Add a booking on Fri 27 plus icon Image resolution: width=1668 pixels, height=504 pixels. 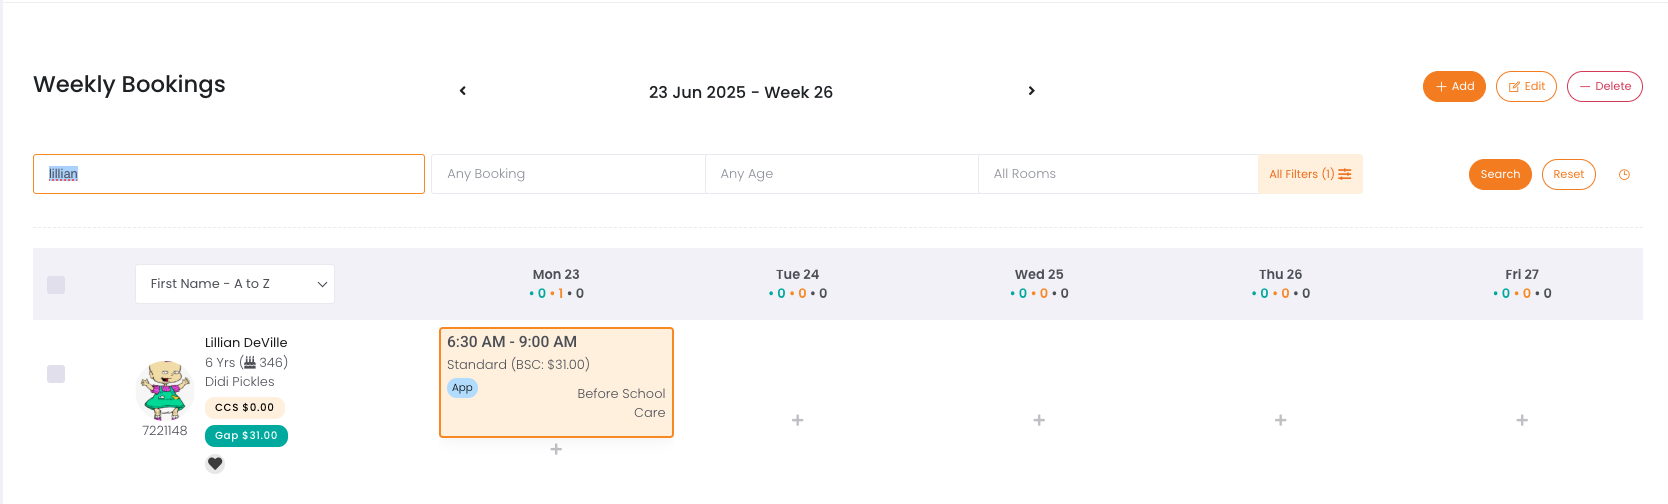point(1522,420)
